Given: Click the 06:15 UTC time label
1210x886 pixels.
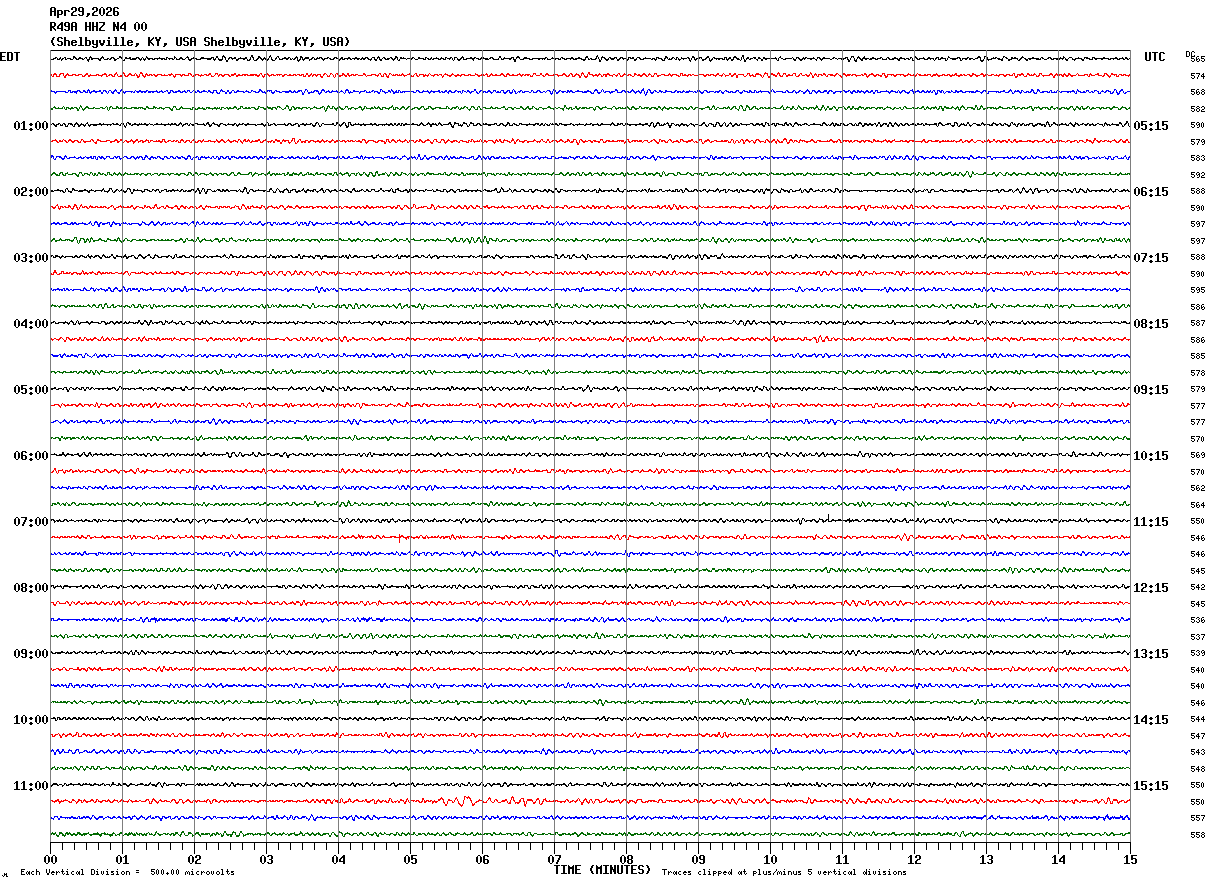Looking at the screenshot, I should 1150,192.
